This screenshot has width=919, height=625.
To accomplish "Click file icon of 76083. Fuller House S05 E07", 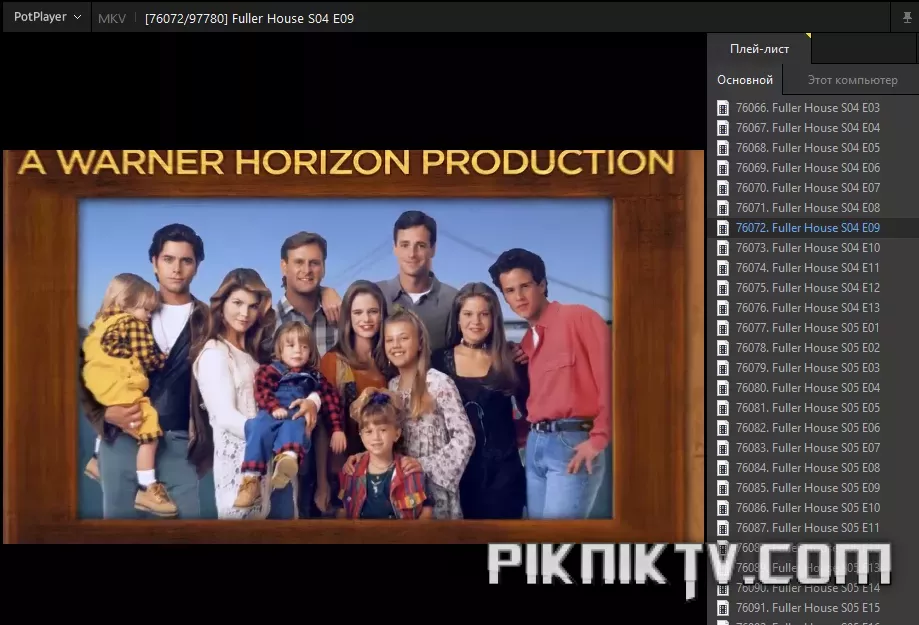I will tap(723, 447).
